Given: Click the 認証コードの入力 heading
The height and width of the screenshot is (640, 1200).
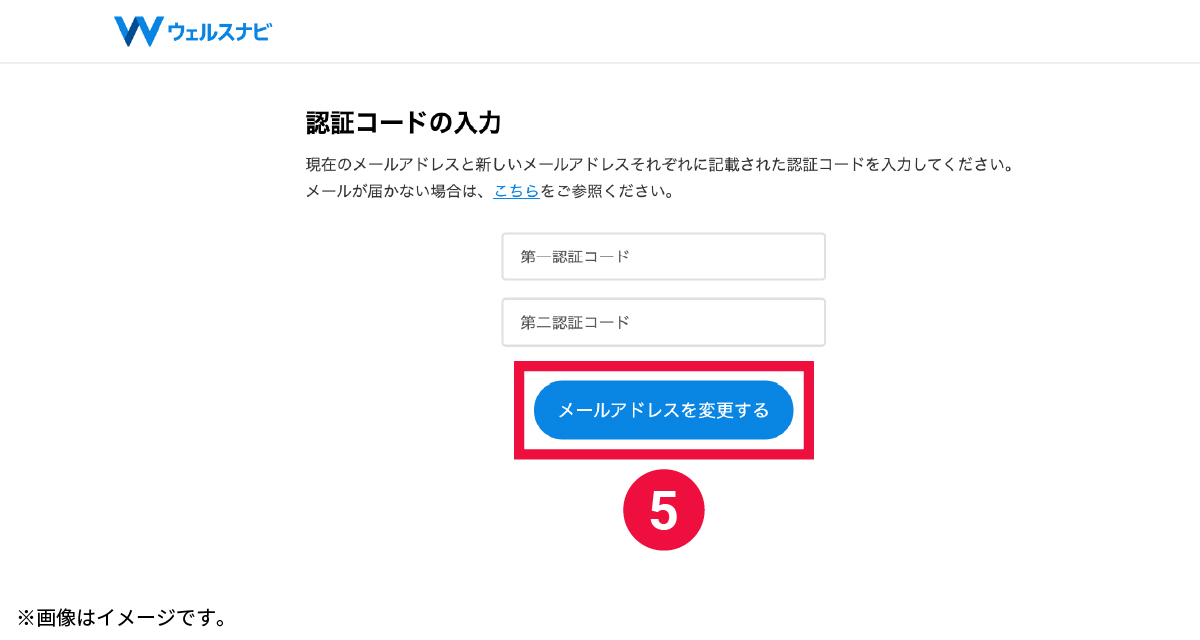Looking at the screenshot, I should pyautogui.click(x=403, y=124).
